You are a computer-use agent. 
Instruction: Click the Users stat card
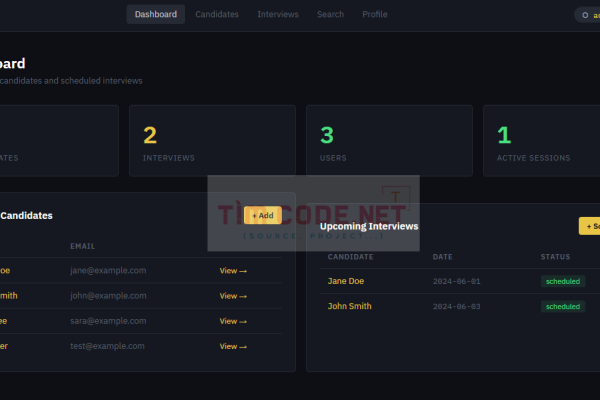(389, 140)
